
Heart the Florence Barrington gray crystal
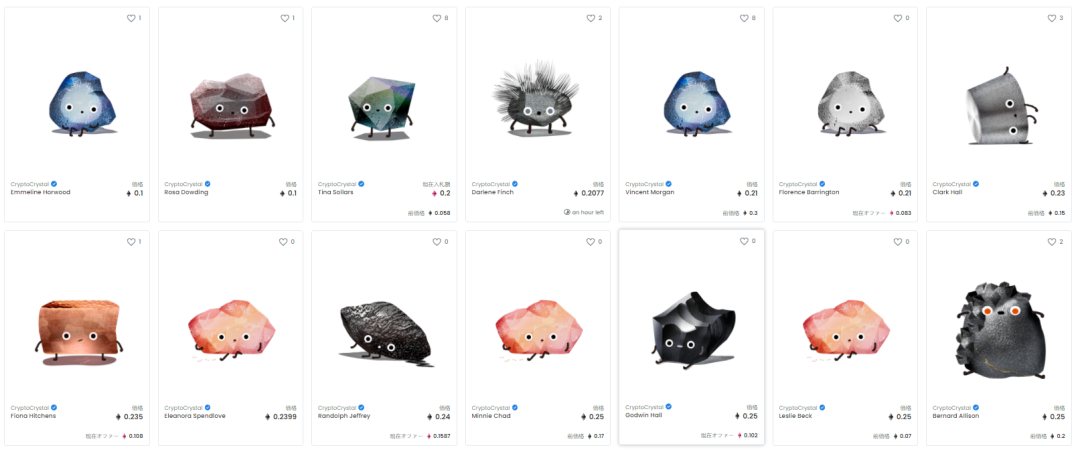[897, 19]
